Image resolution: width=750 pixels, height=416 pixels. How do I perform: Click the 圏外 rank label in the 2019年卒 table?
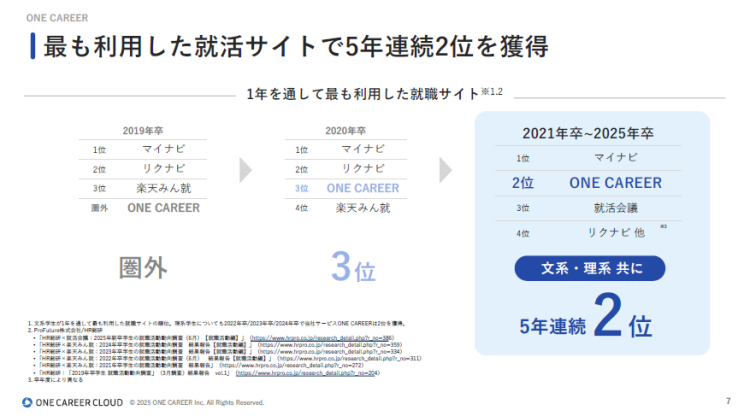99,208
